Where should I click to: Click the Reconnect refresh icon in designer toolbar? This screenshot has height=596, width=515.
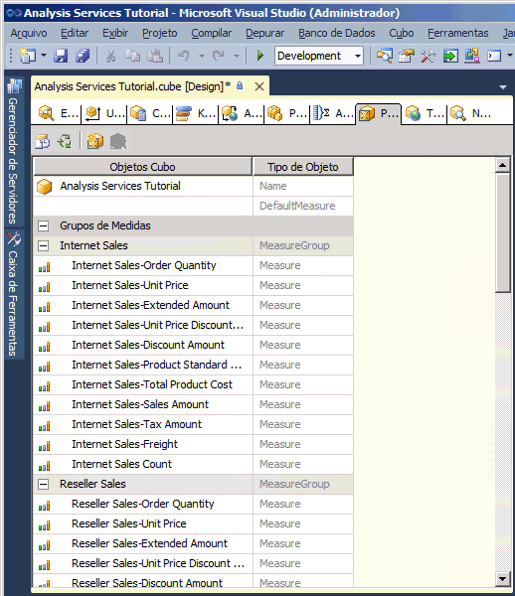(x=65, y=141)
